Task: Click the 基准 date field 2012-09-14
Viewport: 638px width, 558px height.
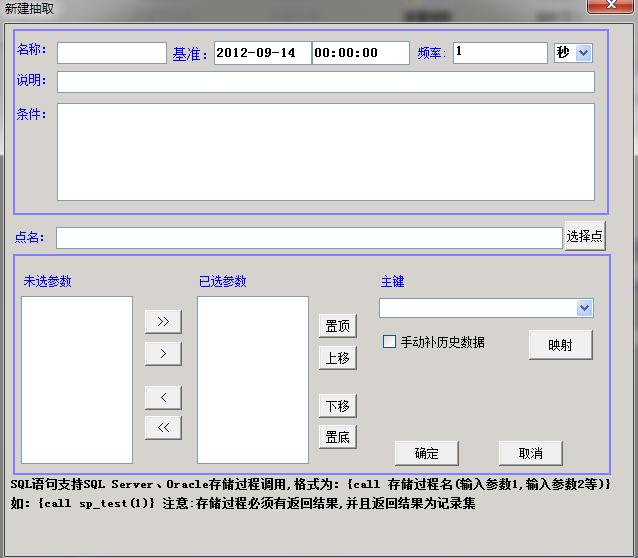Action: [x=263, y=53]
